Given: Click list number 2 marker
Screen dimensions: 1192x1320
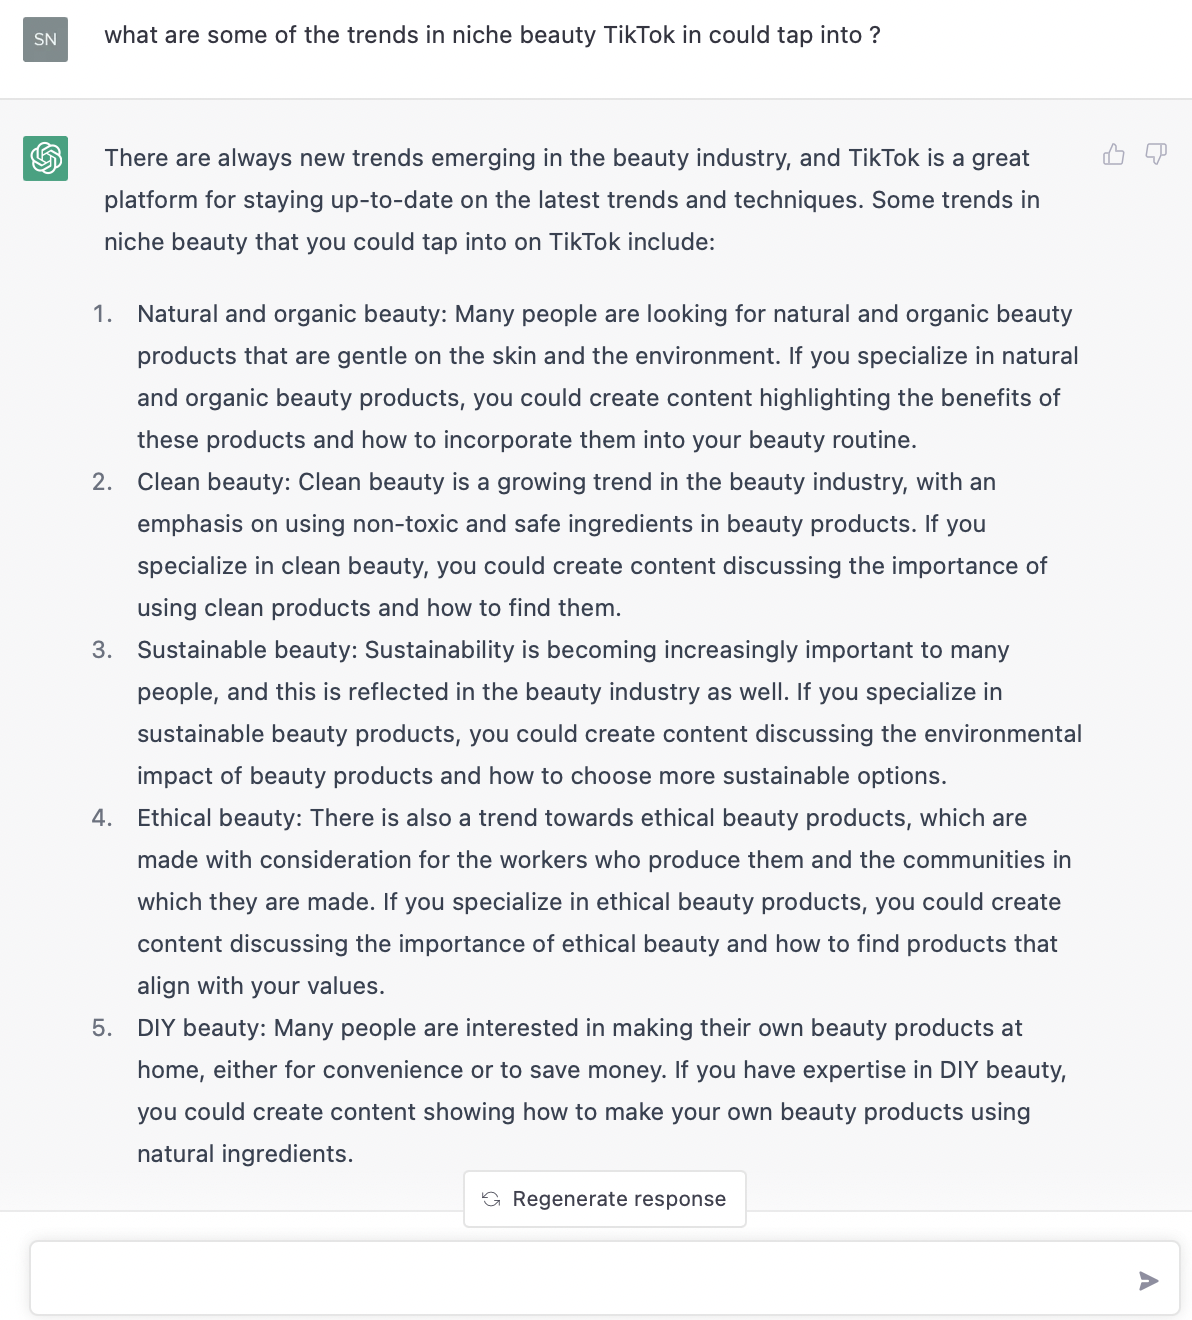Looking at the screenshot, I should (102, 483).
